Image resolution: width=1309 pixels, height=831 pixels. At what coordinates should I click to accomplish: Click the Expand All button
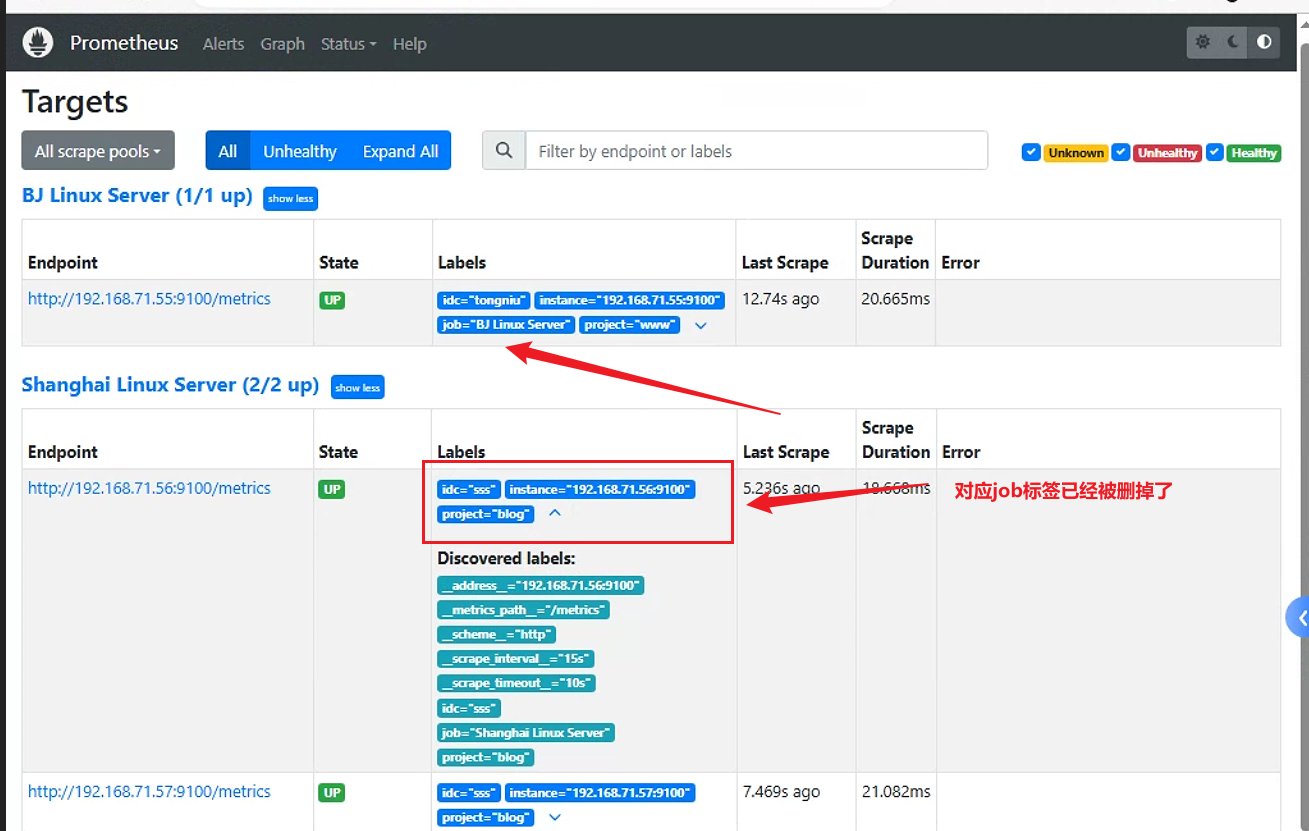400,151
